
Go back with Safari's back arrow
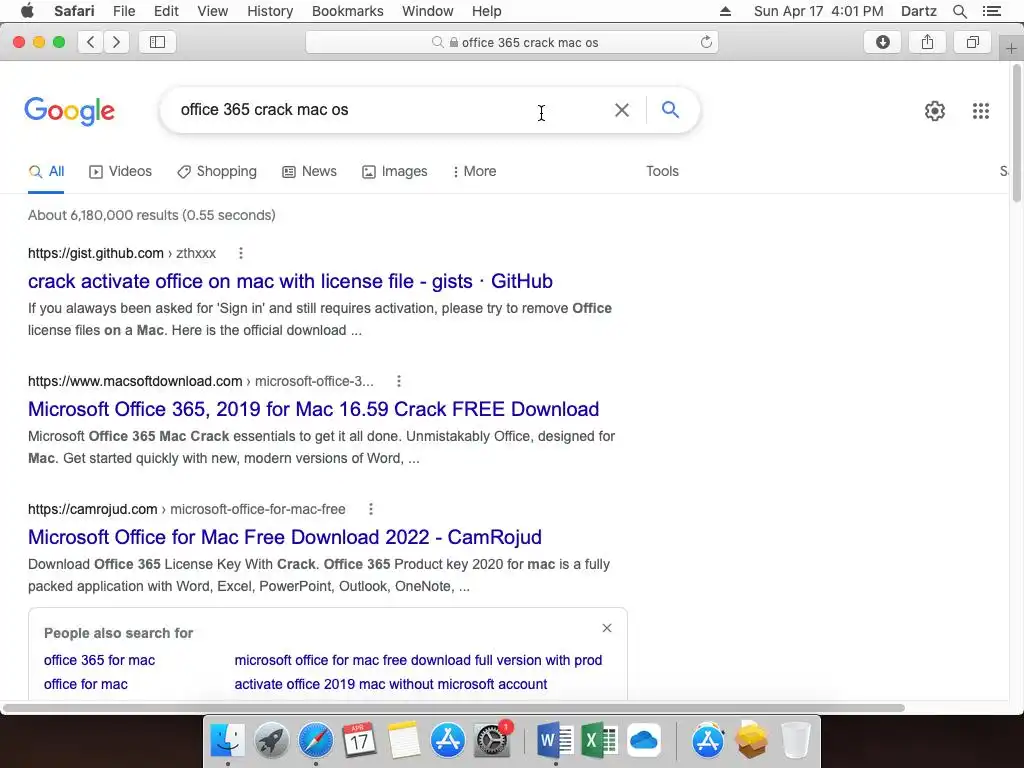click(91, 42)
